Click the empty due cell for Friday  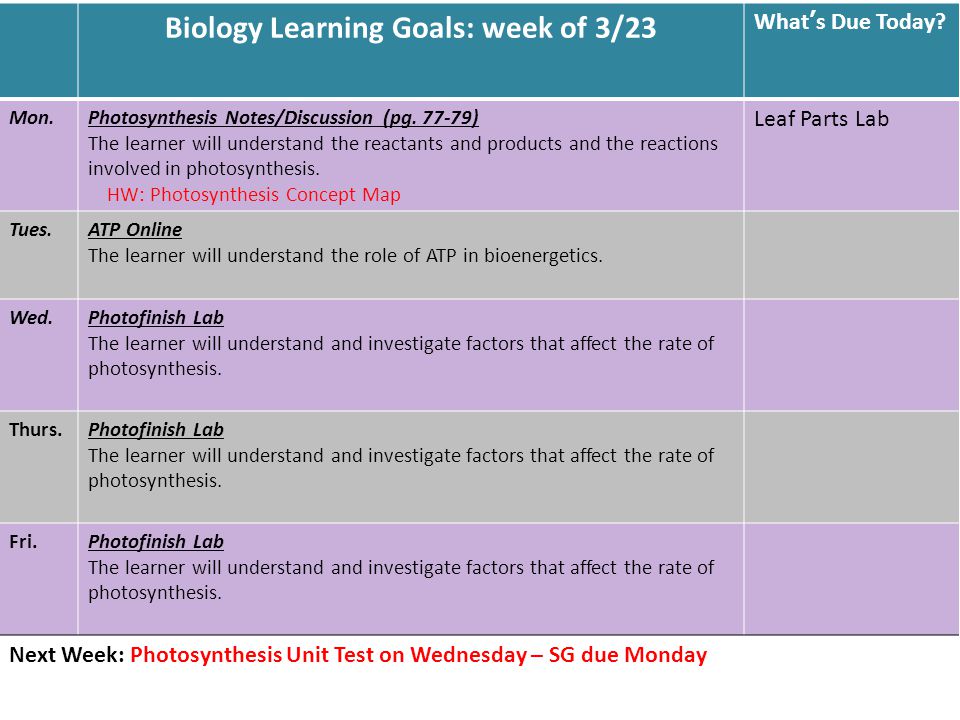tap(851, 579)
